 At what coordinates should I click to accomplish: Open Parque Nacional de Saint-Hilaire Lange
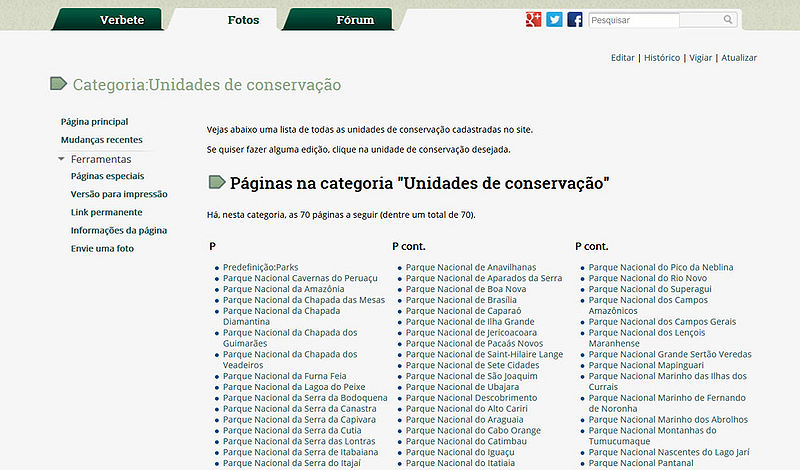[484, 354]
